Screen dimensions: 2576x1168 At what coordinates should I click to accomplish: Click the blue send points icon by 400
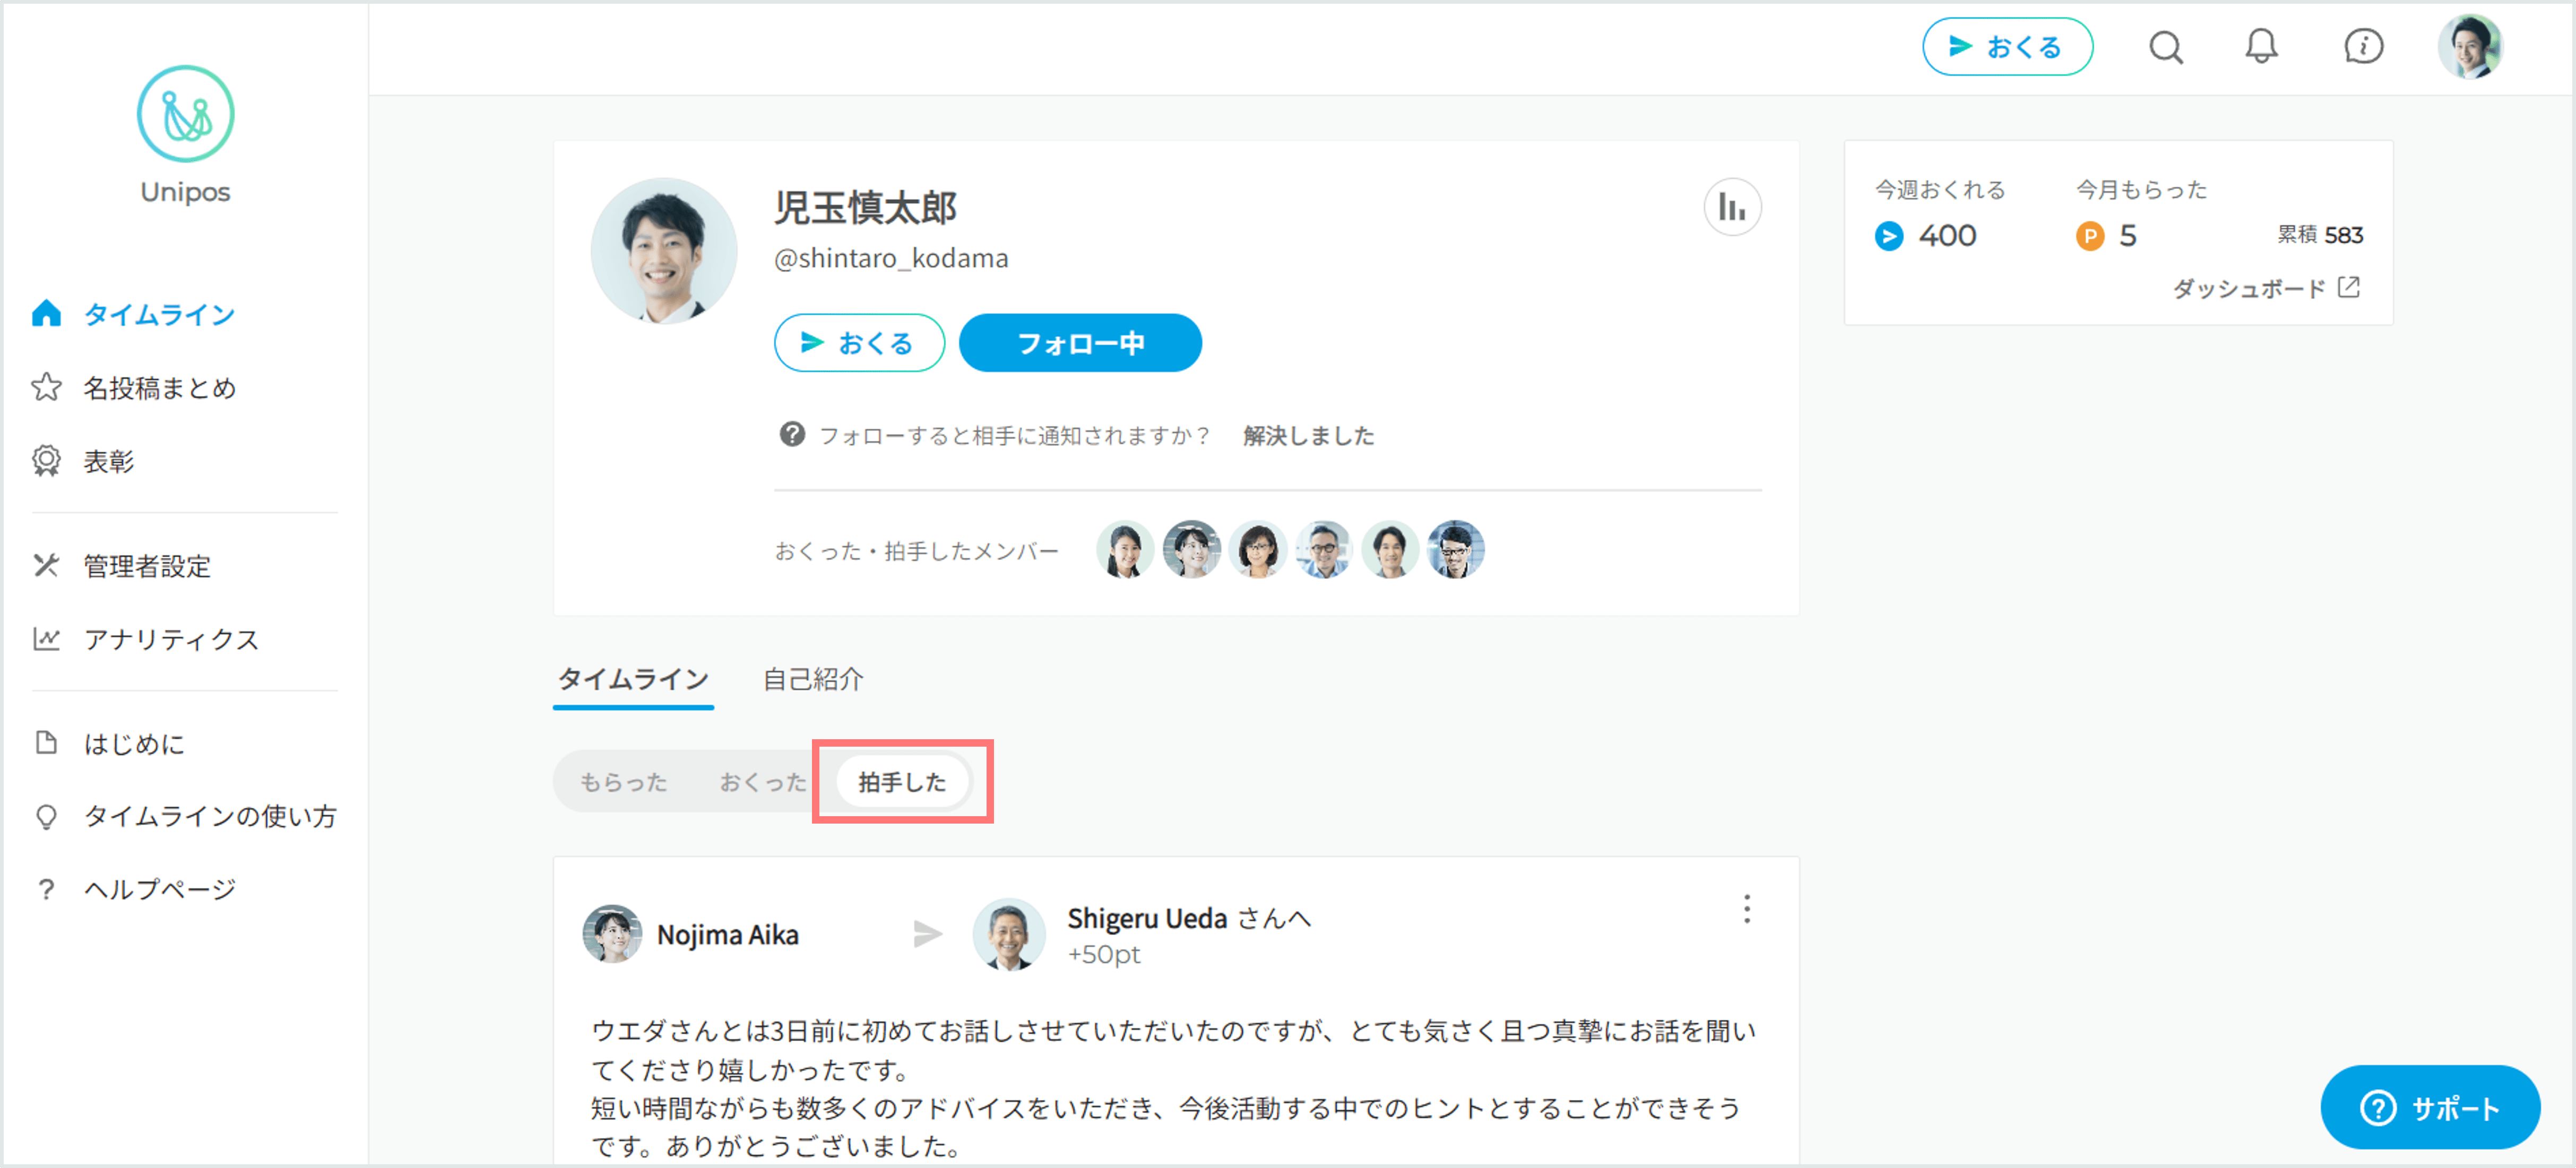(x=1889, y=235)
